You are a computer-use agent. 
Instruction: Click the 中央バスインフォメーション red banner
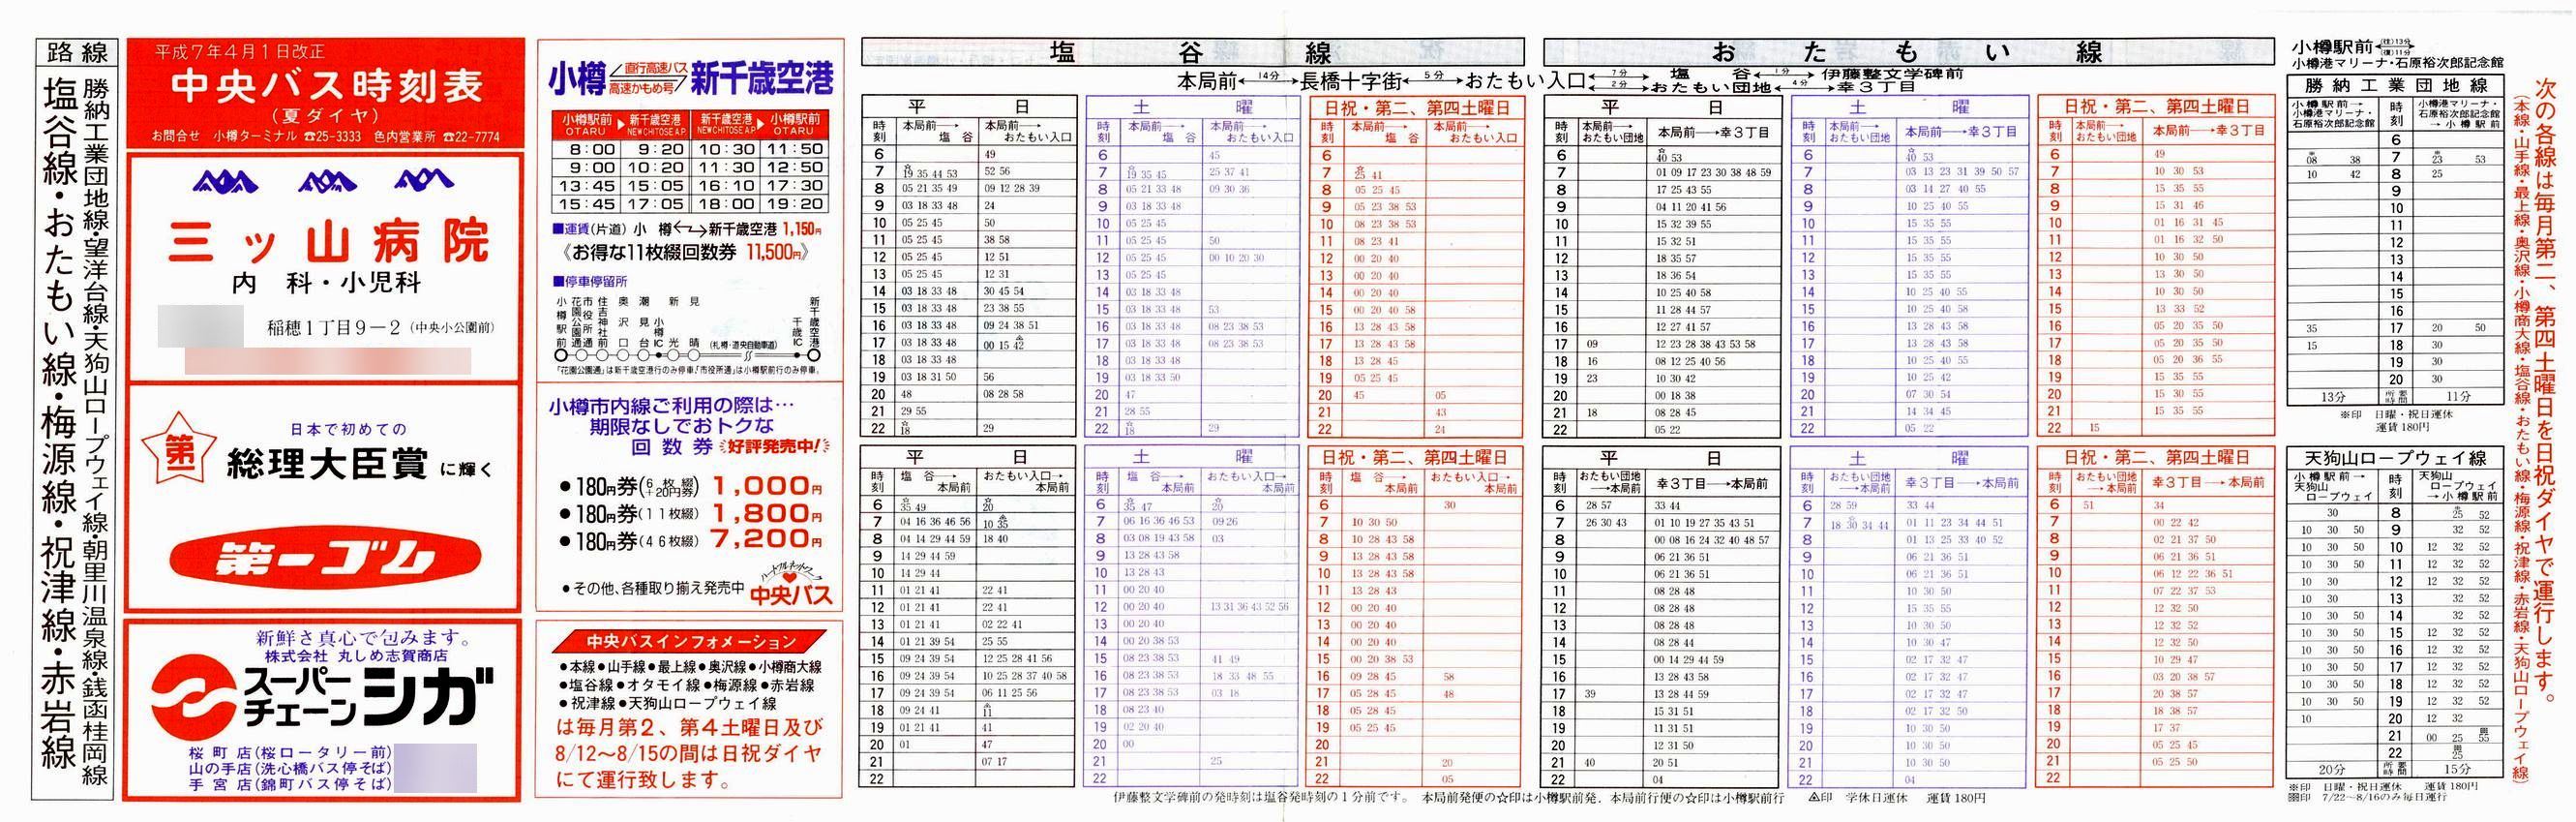point(691,642)
